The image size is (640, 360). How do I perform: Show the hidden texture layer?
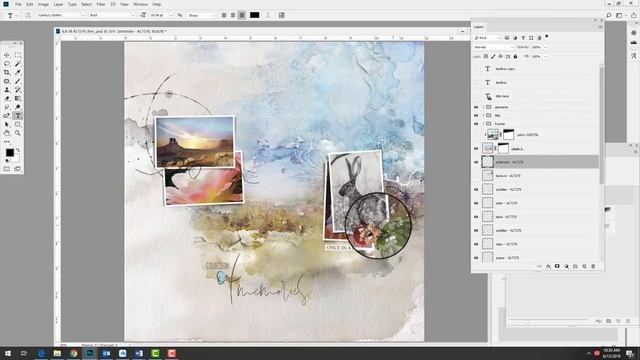coord(476,176)
